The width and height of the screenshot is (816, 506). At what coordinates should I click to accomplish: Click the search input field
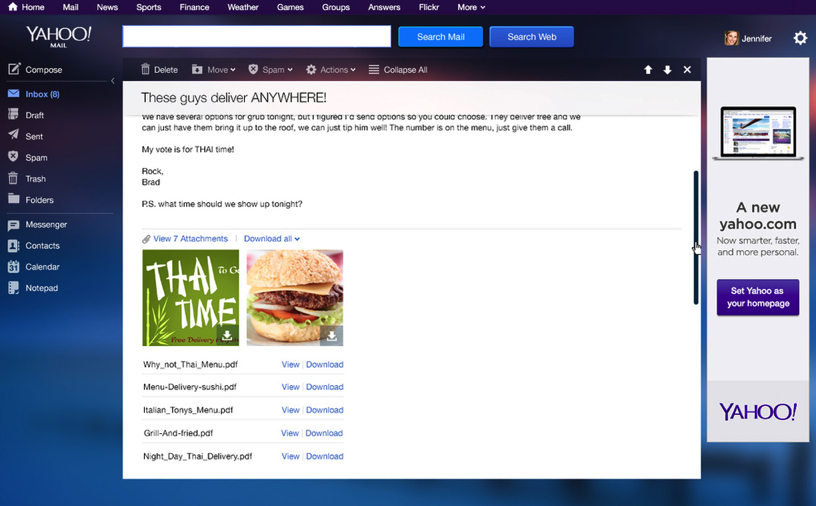(256, 37)
